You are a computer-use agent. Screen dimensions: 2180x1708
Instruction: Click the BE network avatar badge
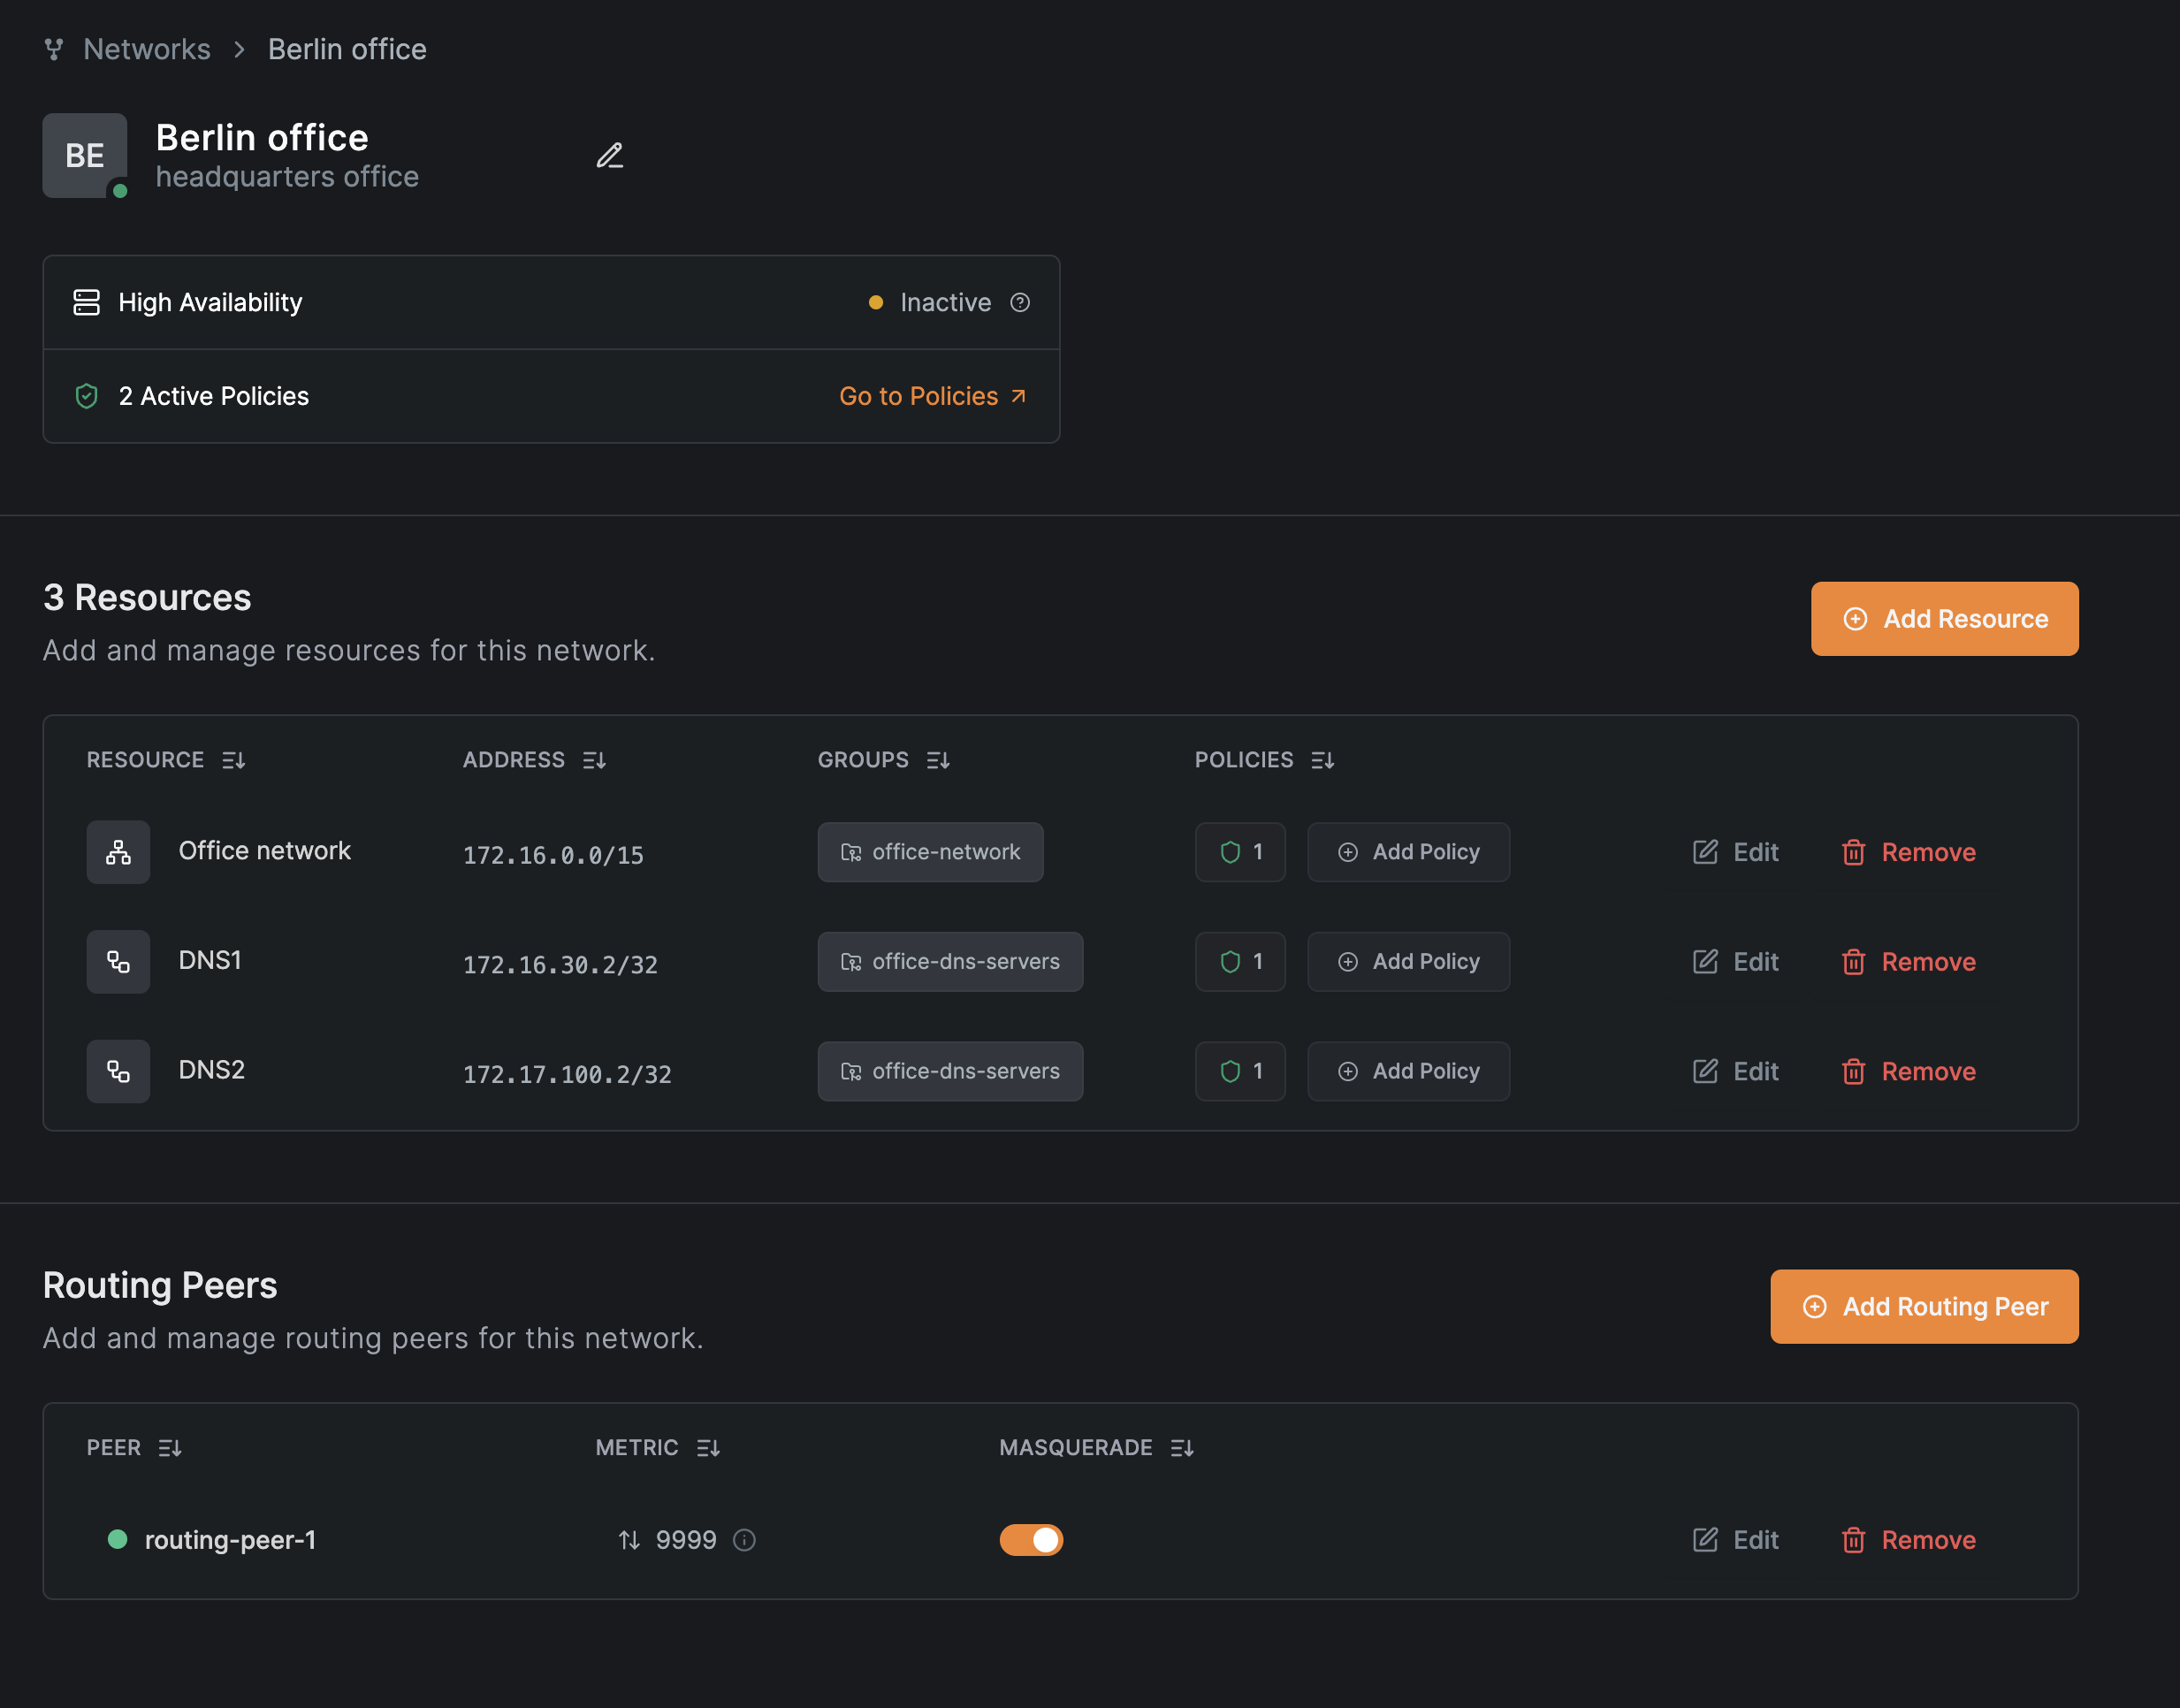pyautogui.click(x=85, y=155)
